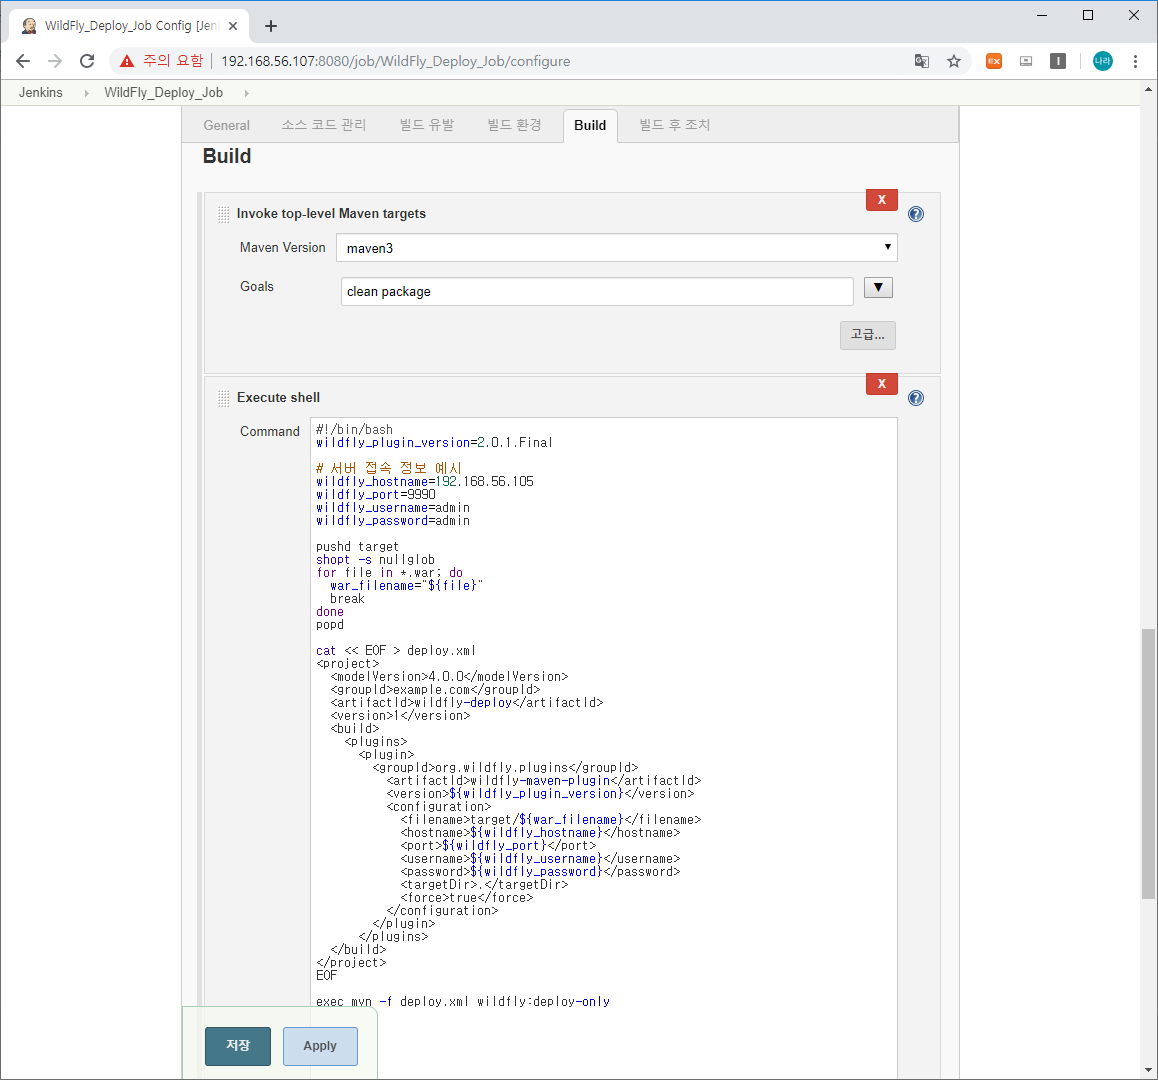1158x1080 pixels.
Task: Click the dark square extension icon
Action: [x=1058, y=61]
